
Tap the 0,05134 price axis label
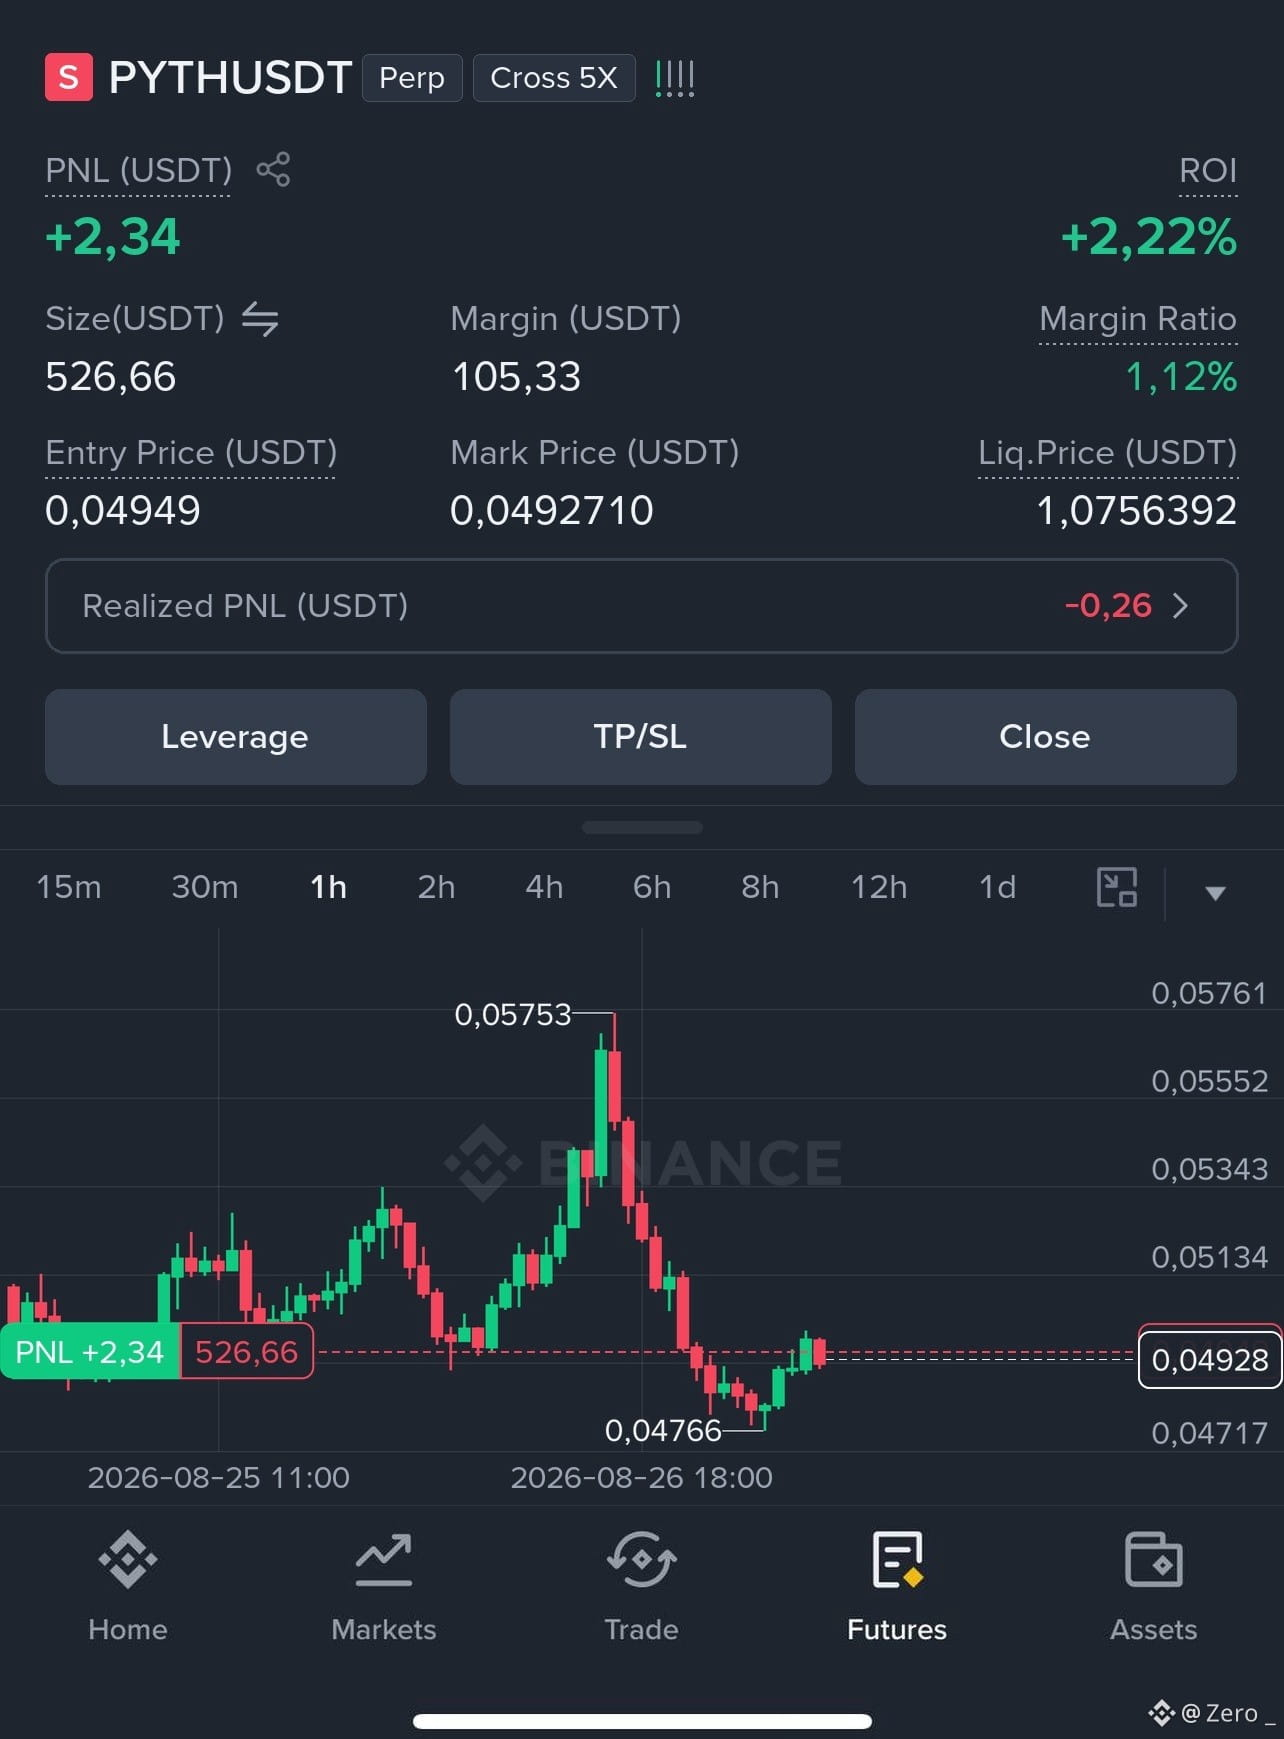[1209, 1257]
